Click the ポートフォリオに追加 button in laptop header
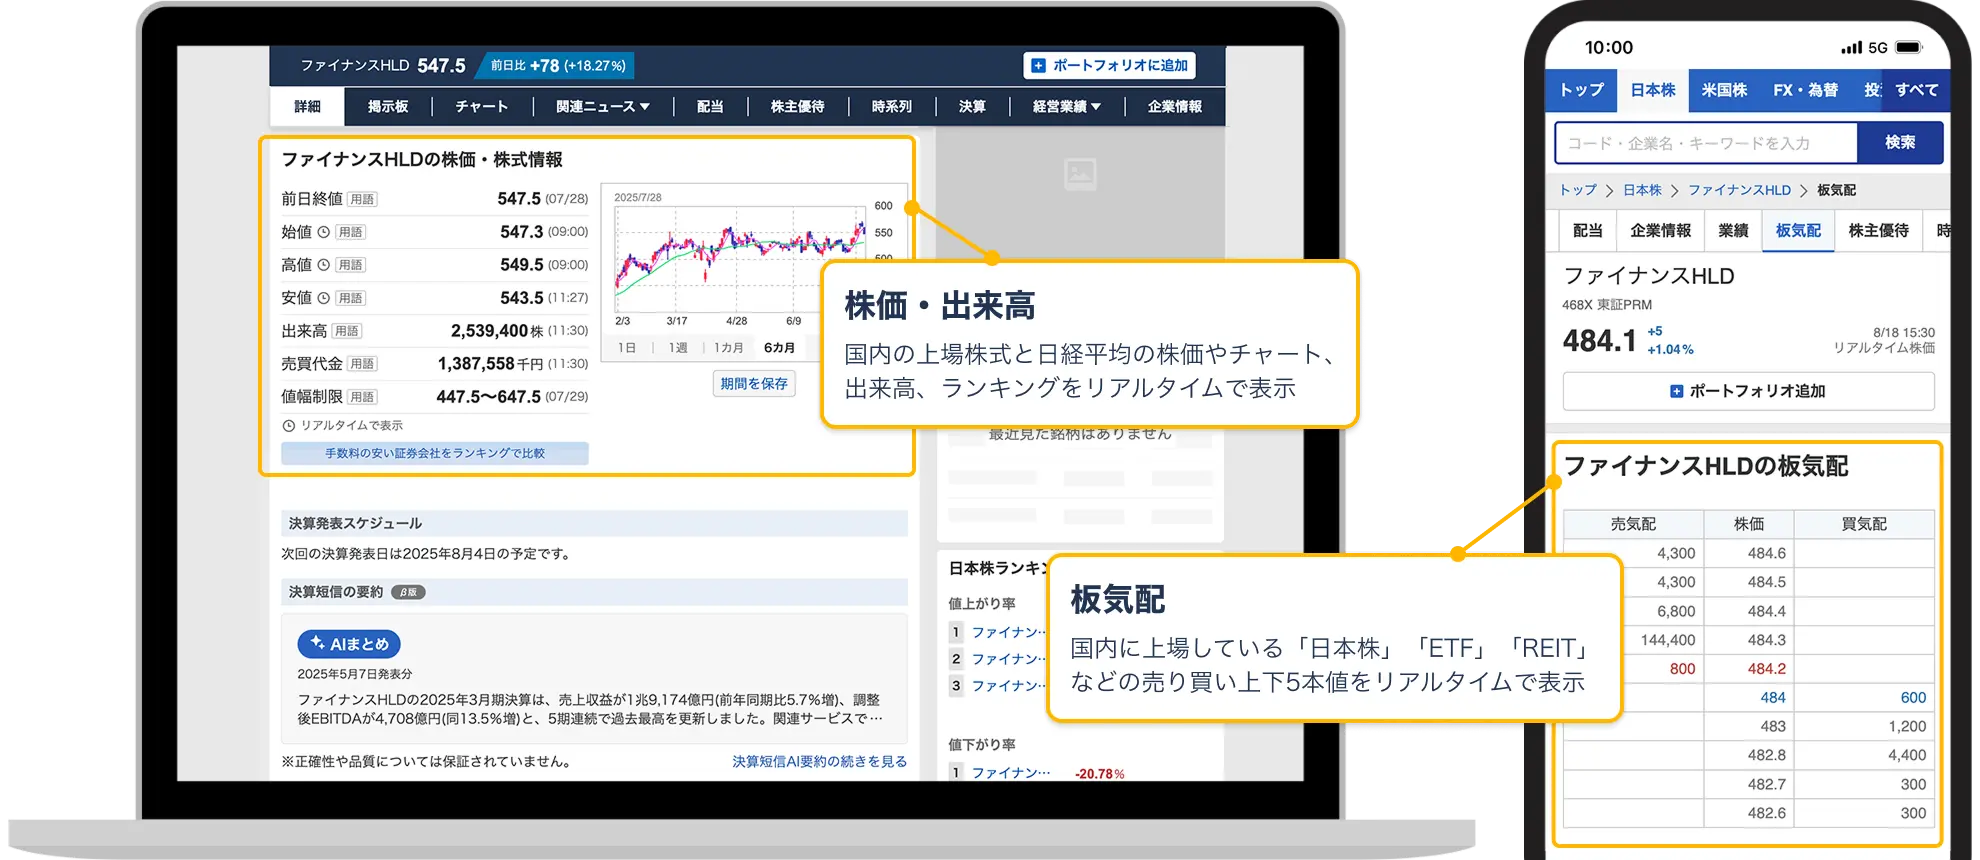This screenshot has height=860, width=1980. 1109,66
